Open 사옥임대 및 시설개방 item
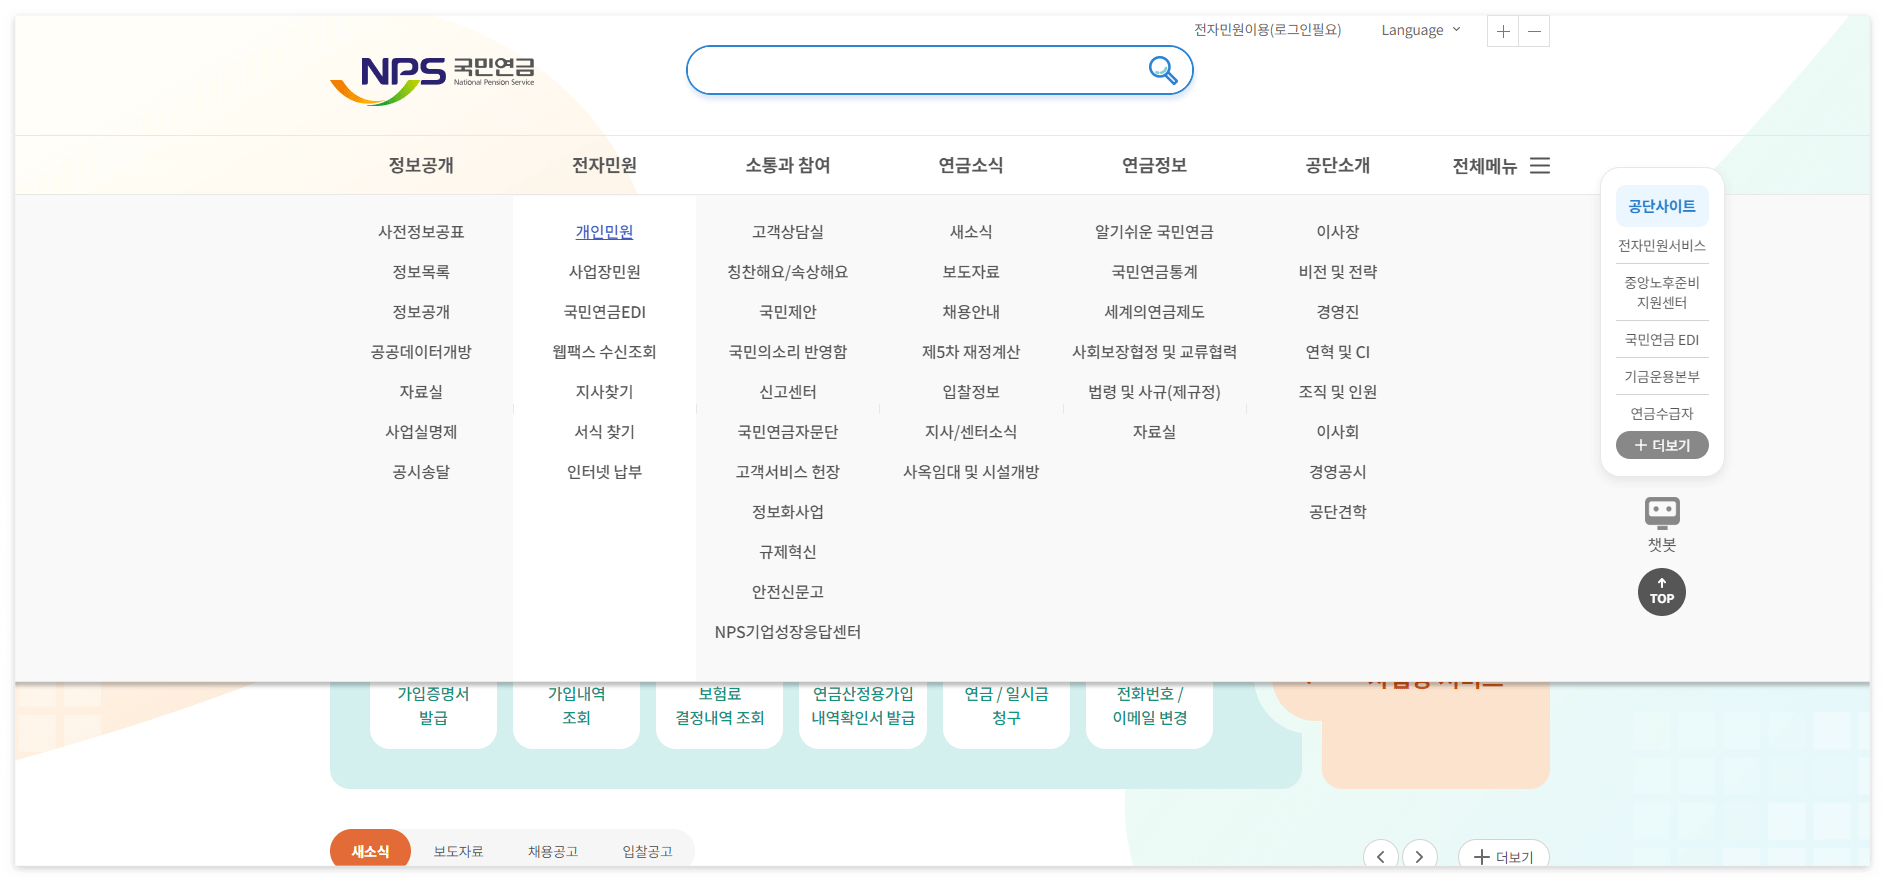This screenshot has height=881, width=1885. pos(971,472)
